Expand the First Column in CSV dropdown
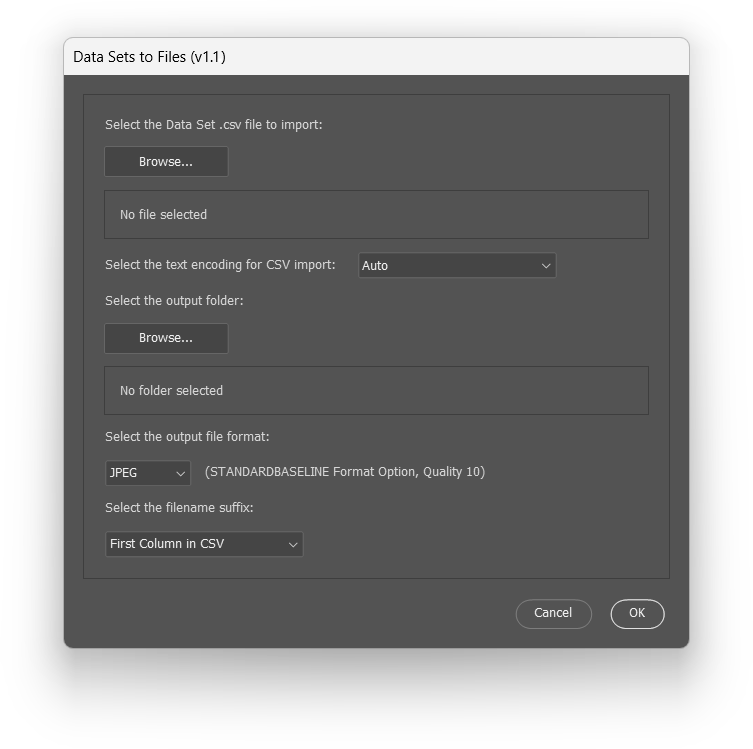753x749 pixels. (203, 544)
